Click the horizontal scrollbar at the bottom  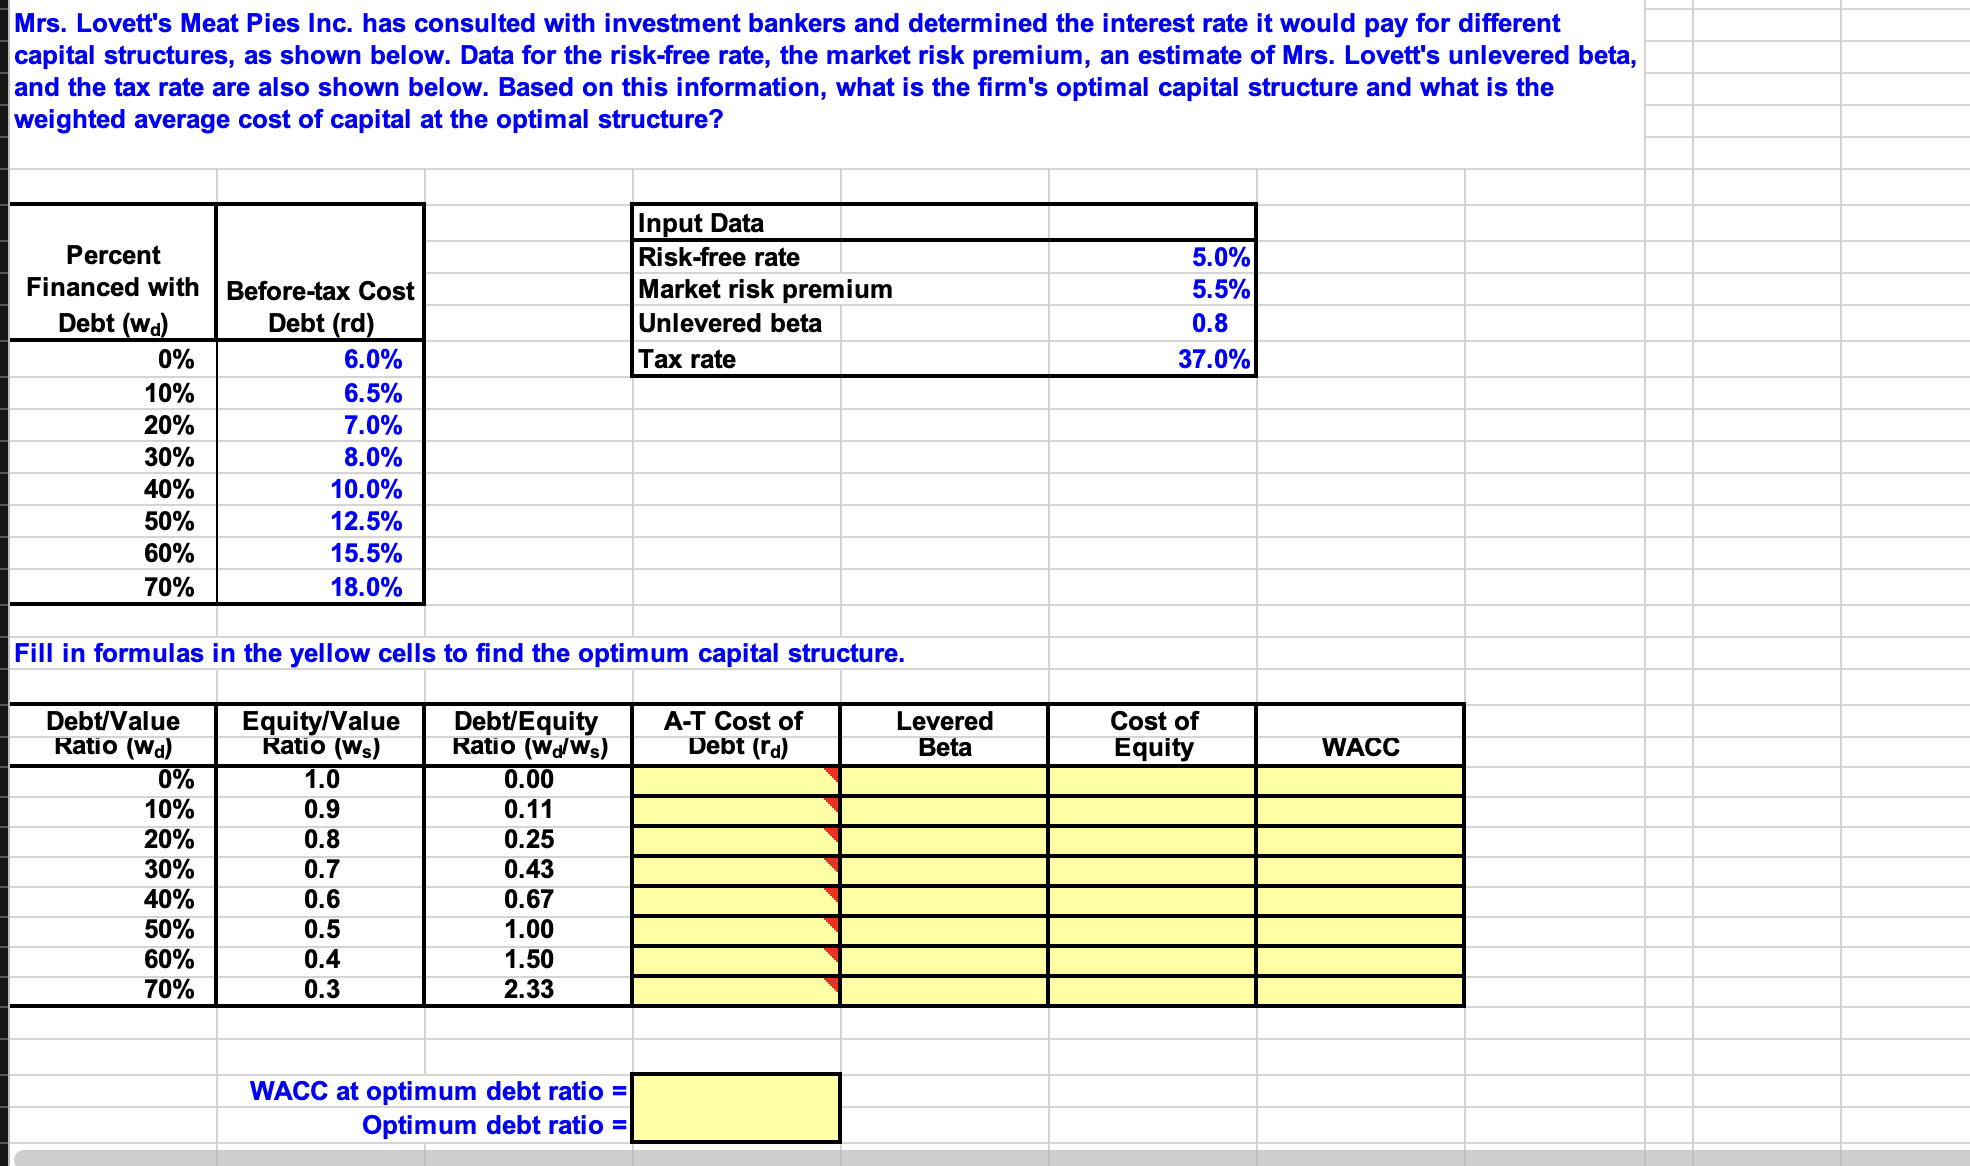point(990,1158)
